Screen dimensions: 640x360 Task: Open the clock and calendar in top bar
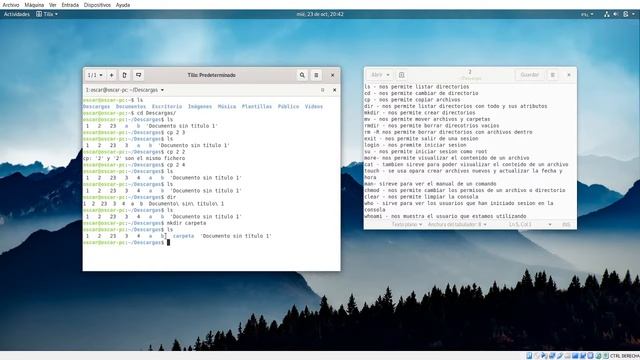[x=320, y=14]
